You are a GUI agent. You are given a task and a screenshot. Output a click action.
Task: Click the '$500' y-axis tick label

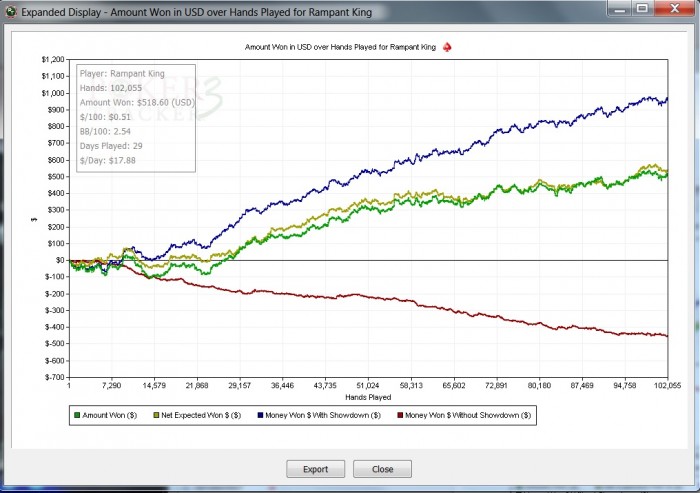click(x=56, y=177)
